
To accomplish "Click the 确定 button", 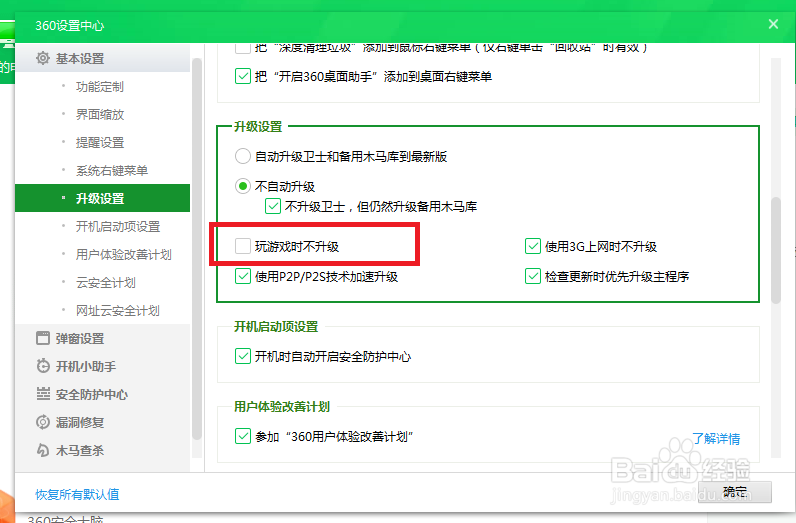I will coord(735,492).
